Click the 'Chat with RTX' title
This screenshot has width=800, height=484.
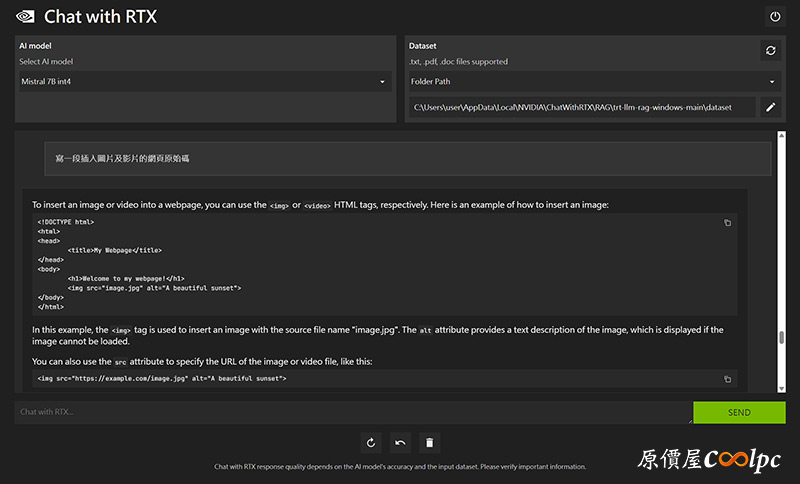pyautogui.click(x=101, y=17)
